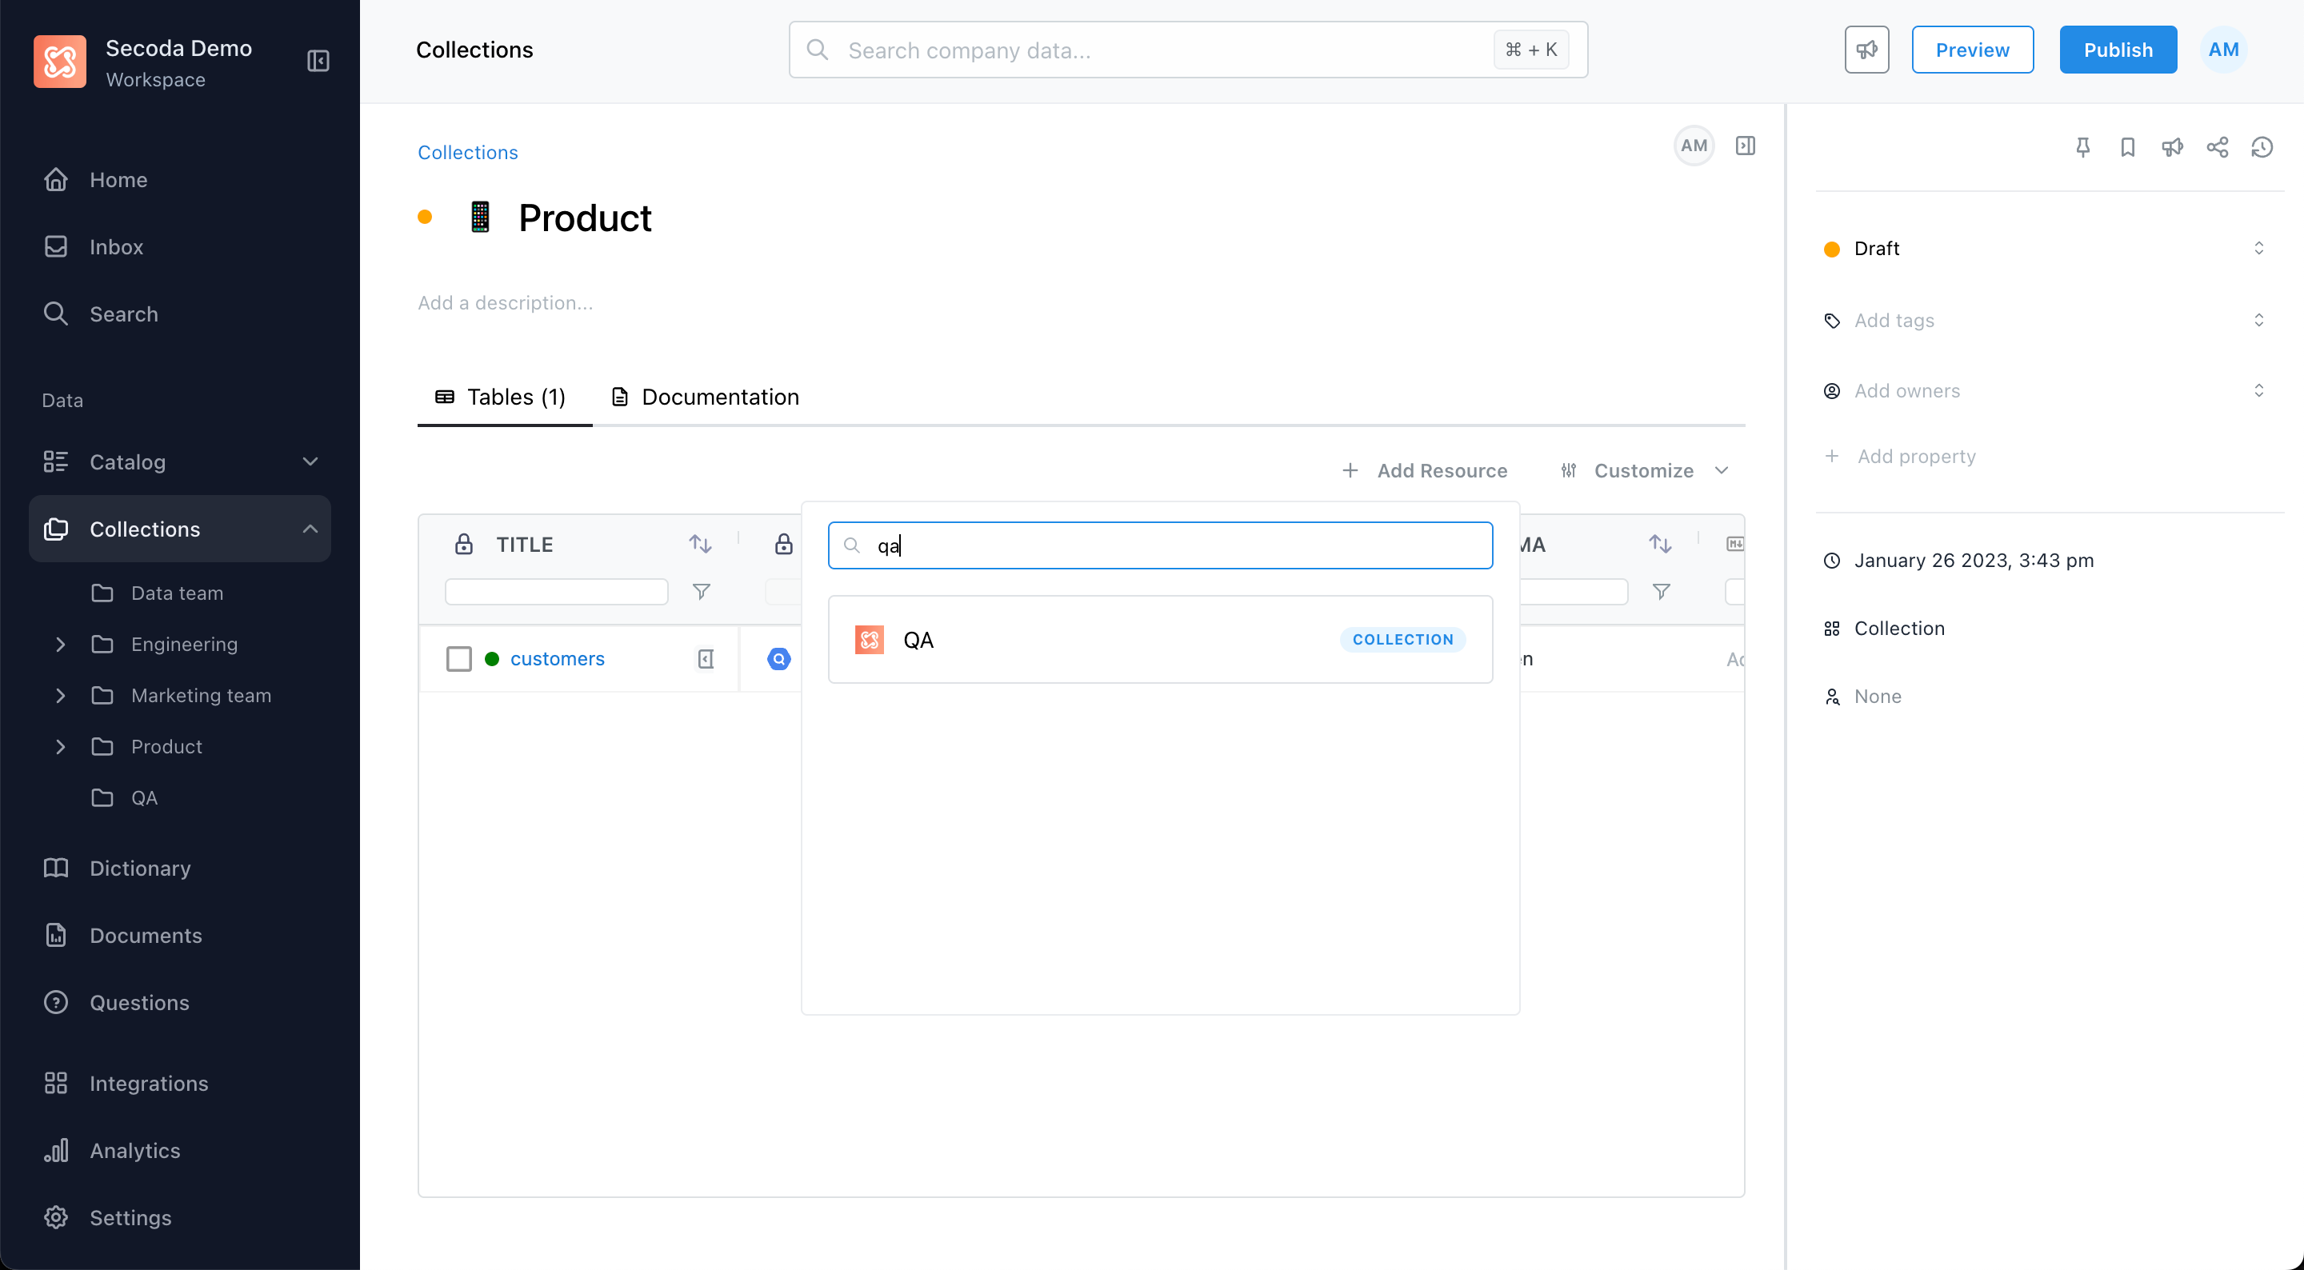Click the pin icon in right panel
Screen dimensions: 2304x1270
[x=2083, y=147]
